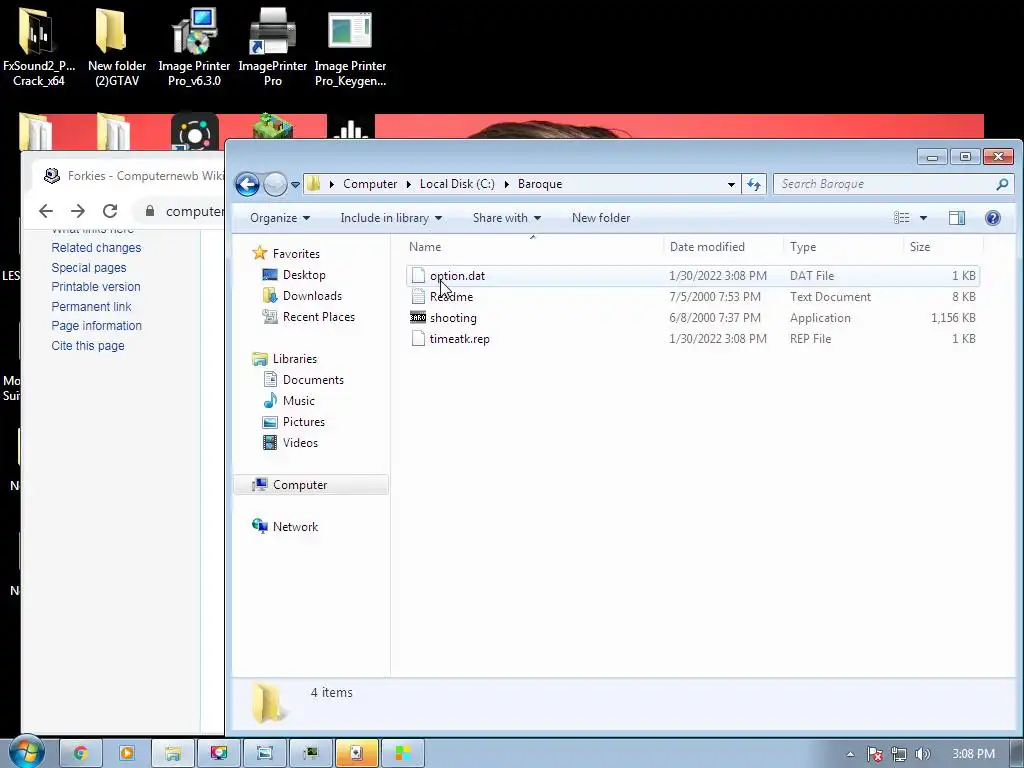
Task: Open recent locations dropdown beside Forward button
Action: click(x=295, y=185)
